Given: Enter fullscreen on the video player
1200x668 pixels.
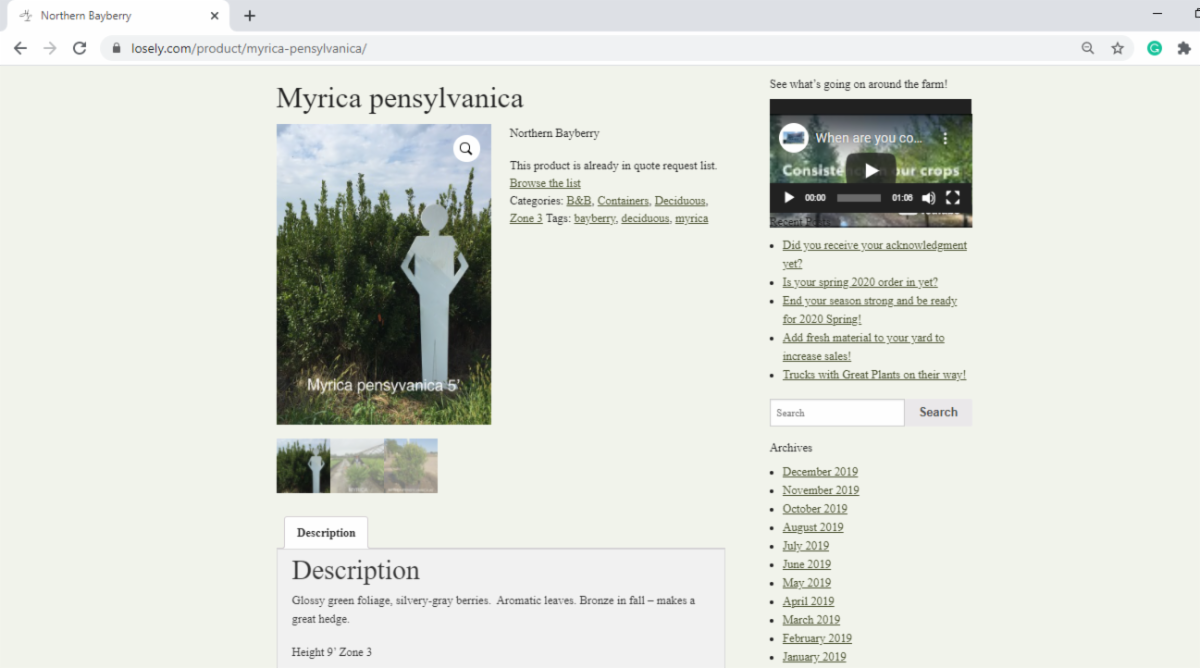Looking at the screenshot, I should click(x=953, y=198).
